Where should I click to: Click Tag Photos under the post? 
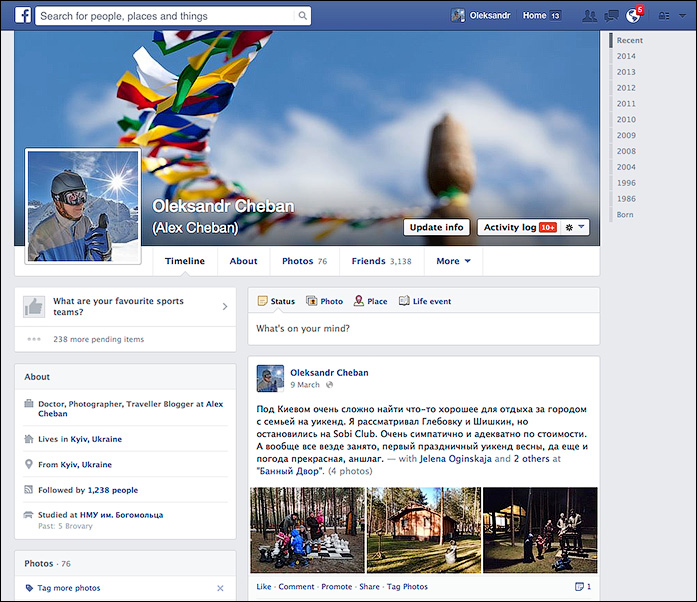pyautogui.click(x=407, y=586)
